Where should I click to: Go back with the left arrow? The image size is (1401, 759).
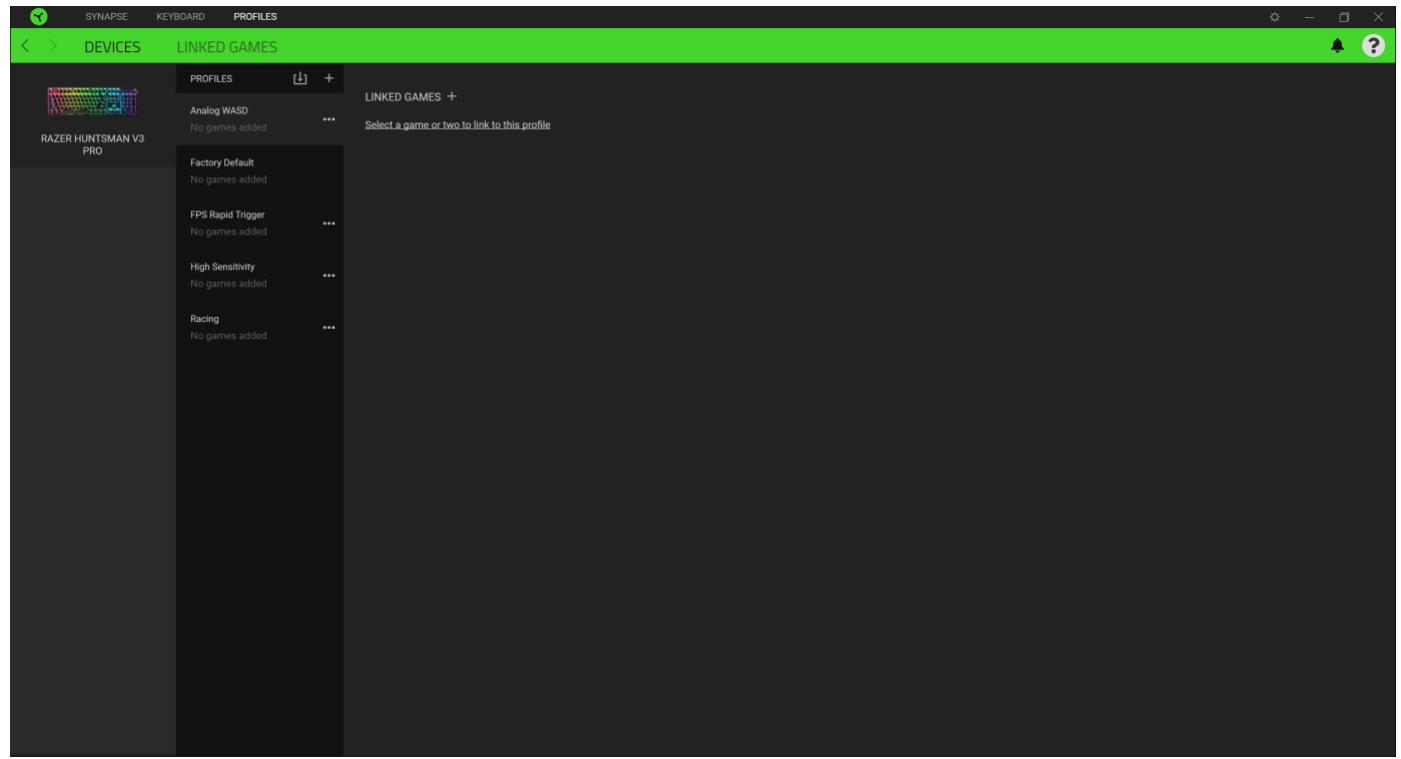click(24, 47)
